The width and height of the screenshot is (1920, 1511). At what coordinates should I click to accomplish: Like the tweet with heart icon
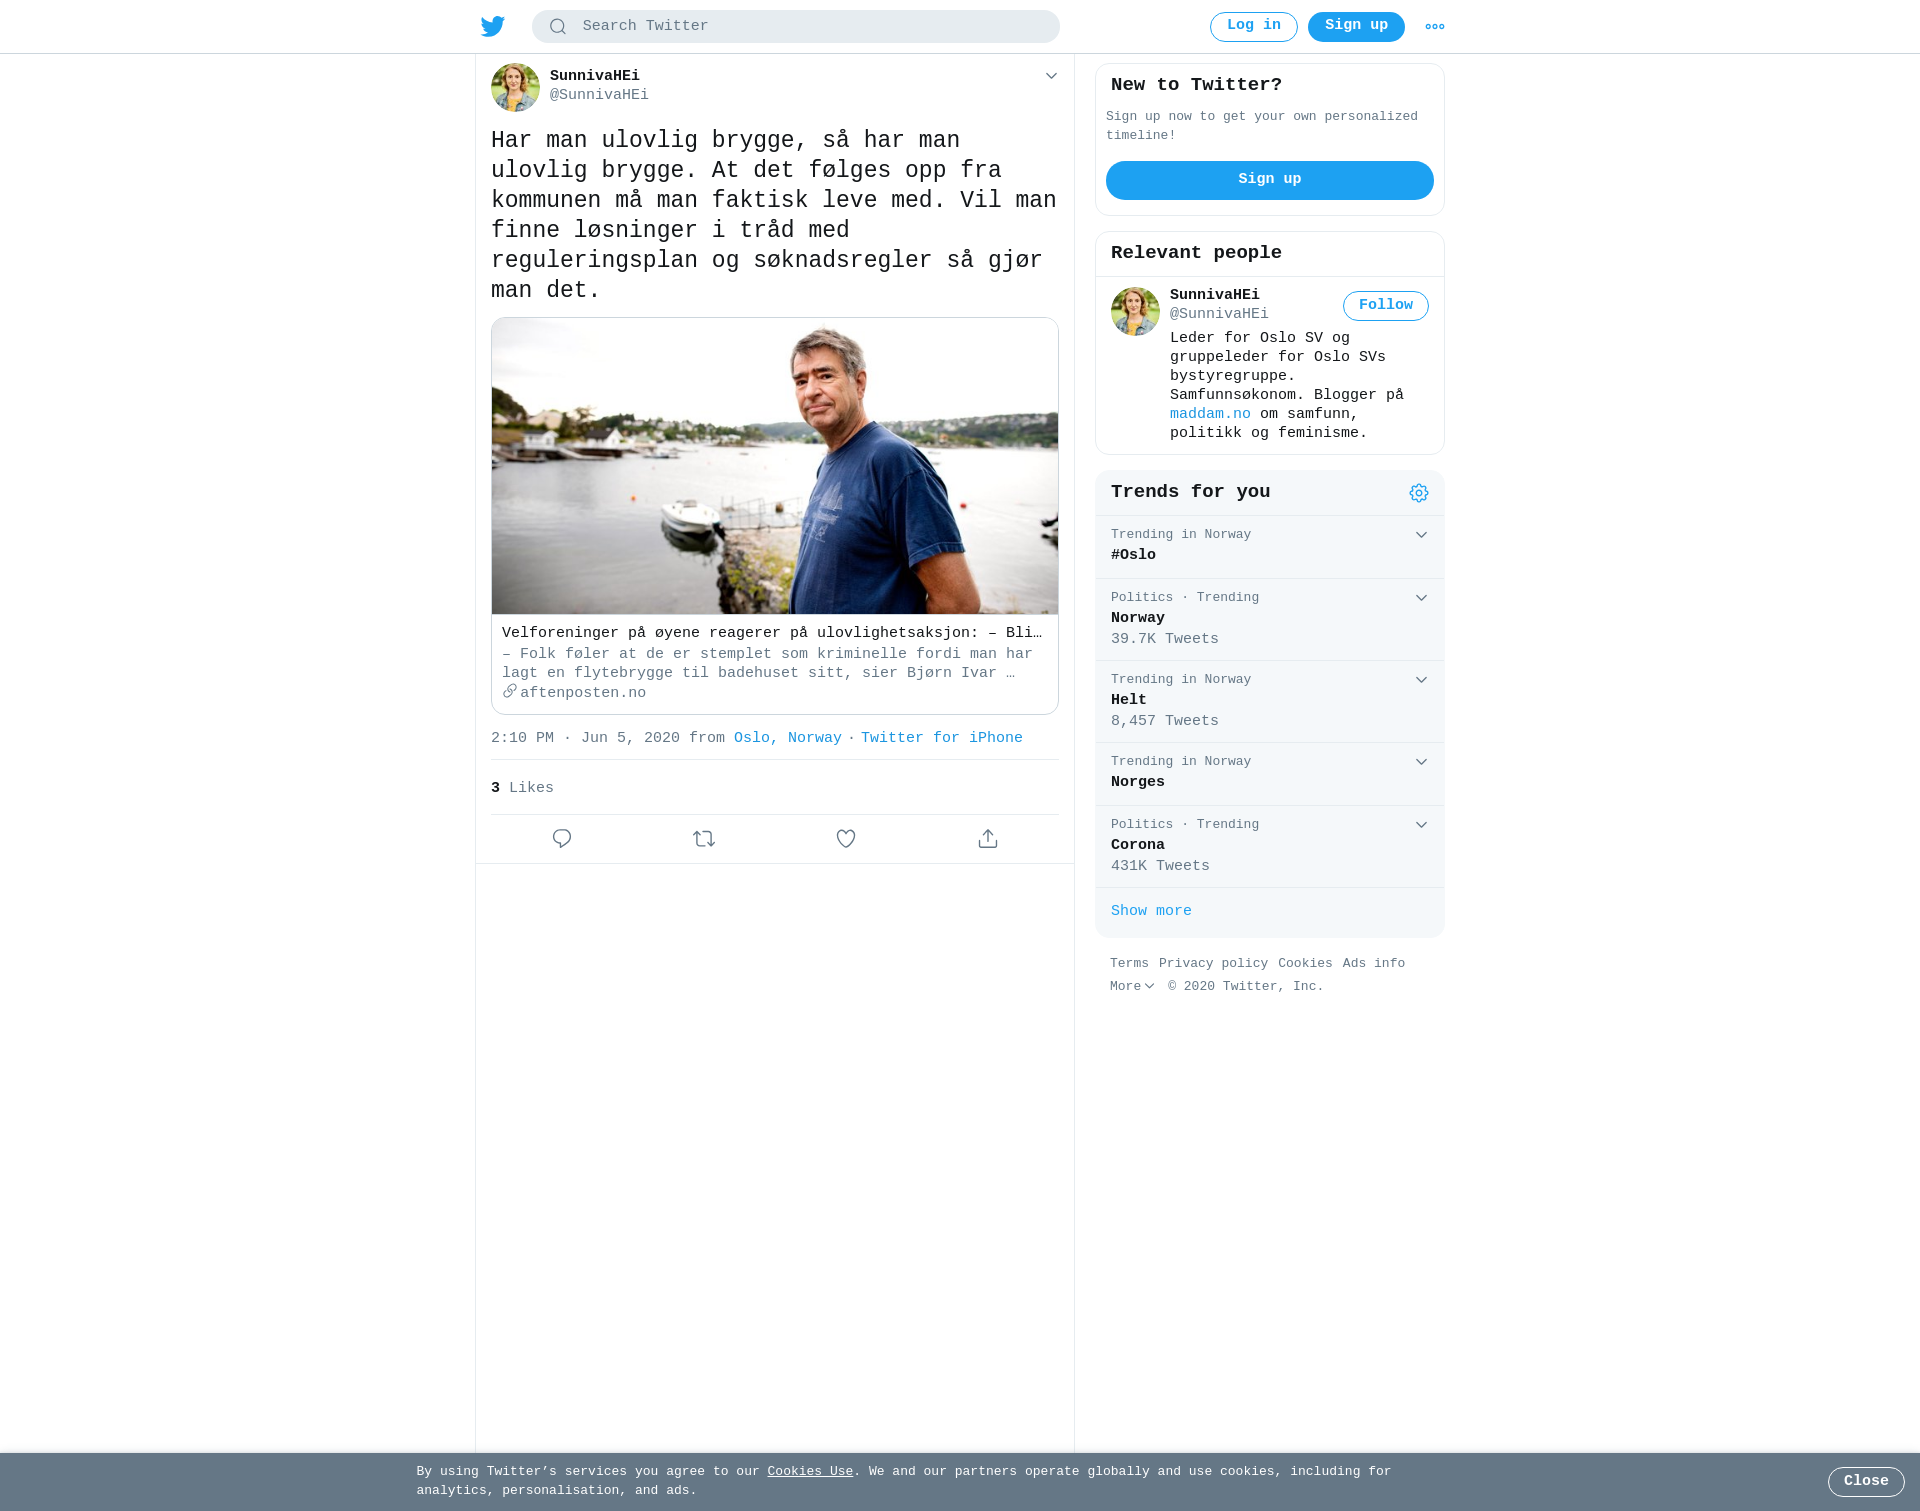coord(846,839)
